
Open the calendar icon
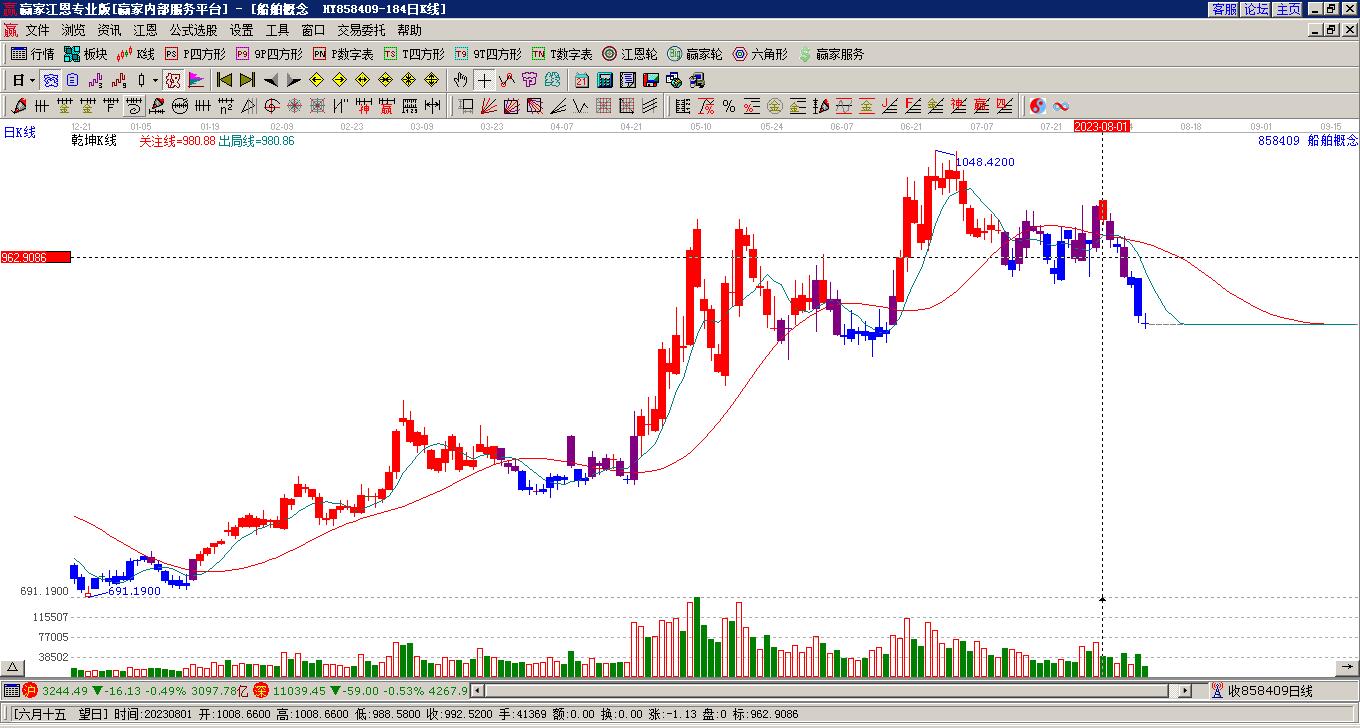582,80
